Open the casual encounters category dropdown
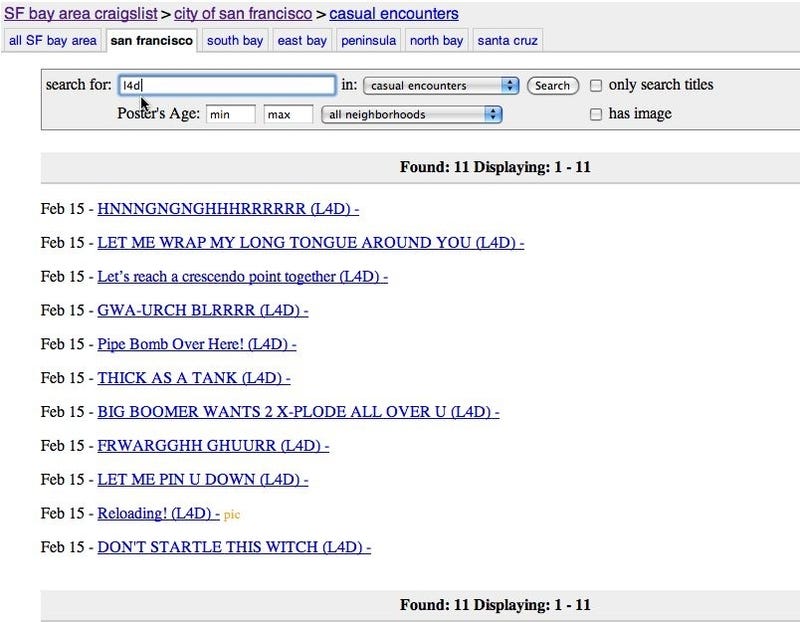Screen dimensions: 800x622 click(x=441, y=86)
